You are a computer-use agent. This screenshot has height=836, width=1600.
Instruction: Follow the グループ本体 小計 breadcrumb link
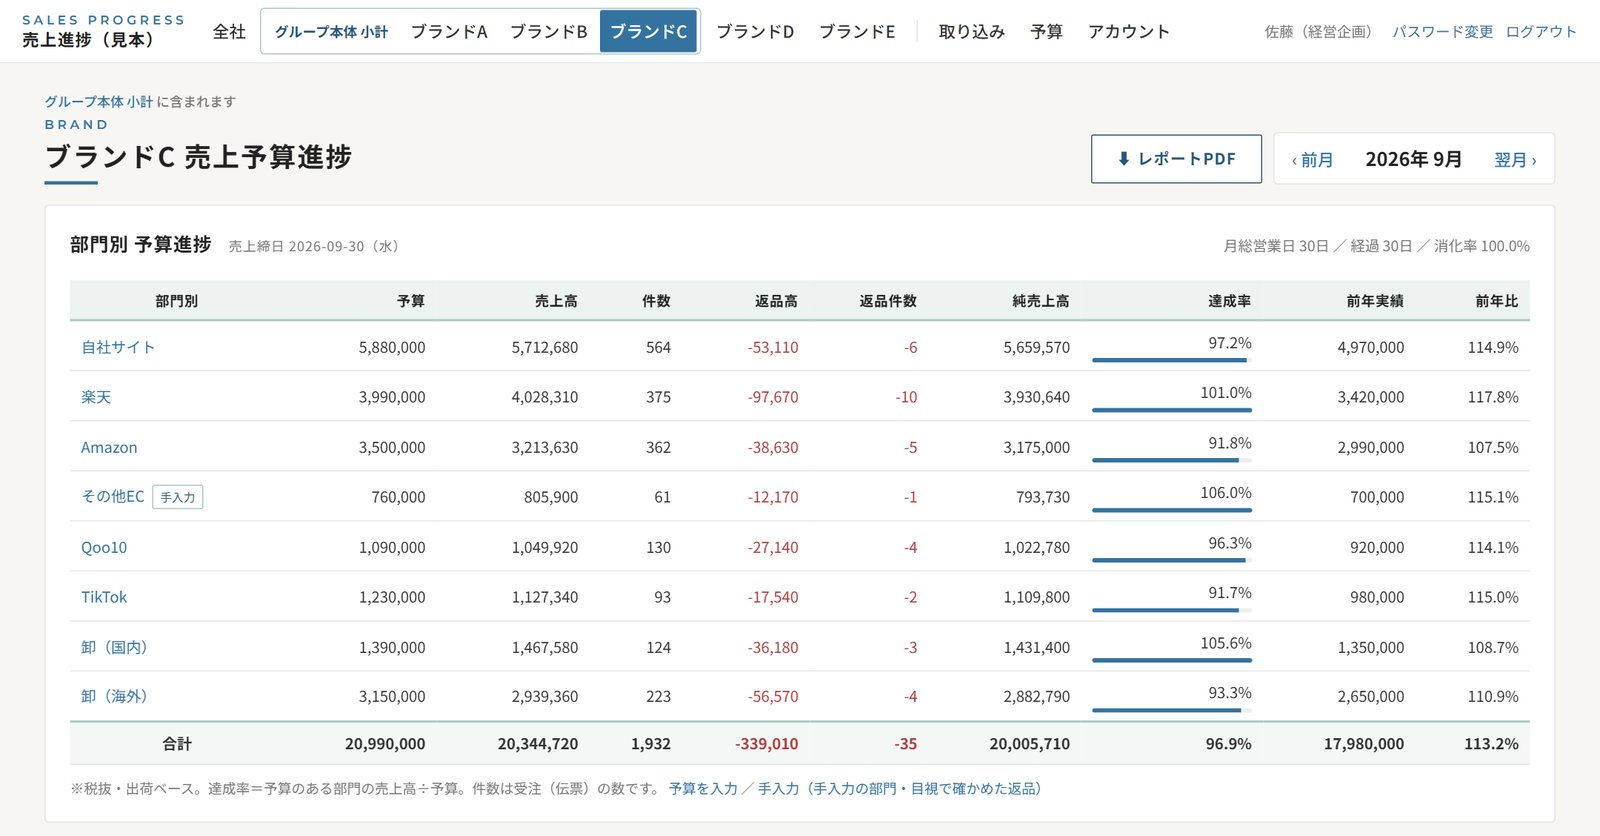coord(99,102)
